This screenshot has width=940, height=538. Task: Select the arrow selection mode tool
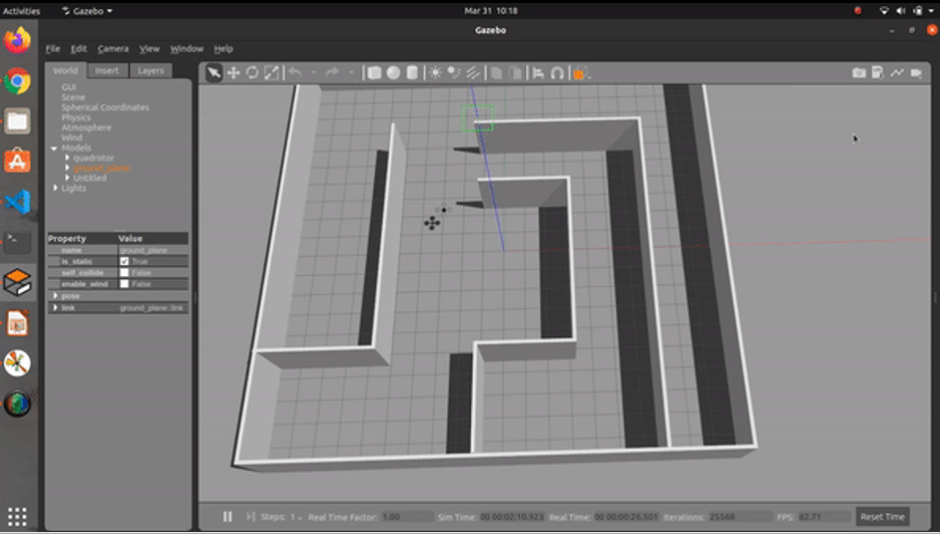coord(213,73)
